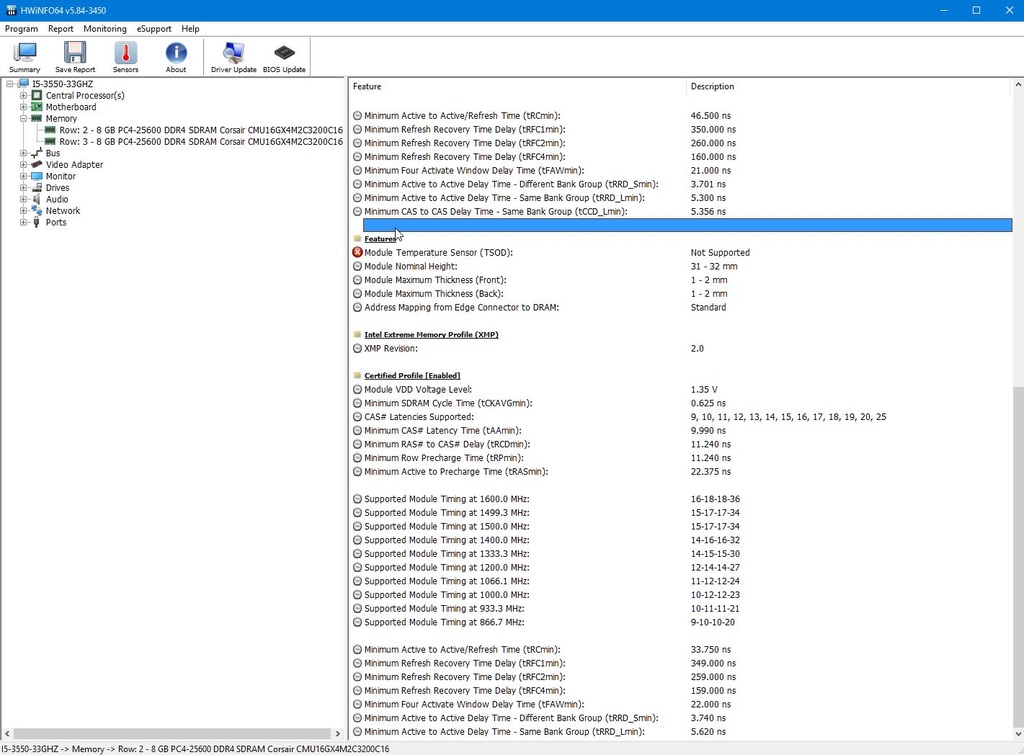Viewport: 1024px width, 755px height.
Task: Select the XMP Revision row
Action: pos(682,348)
